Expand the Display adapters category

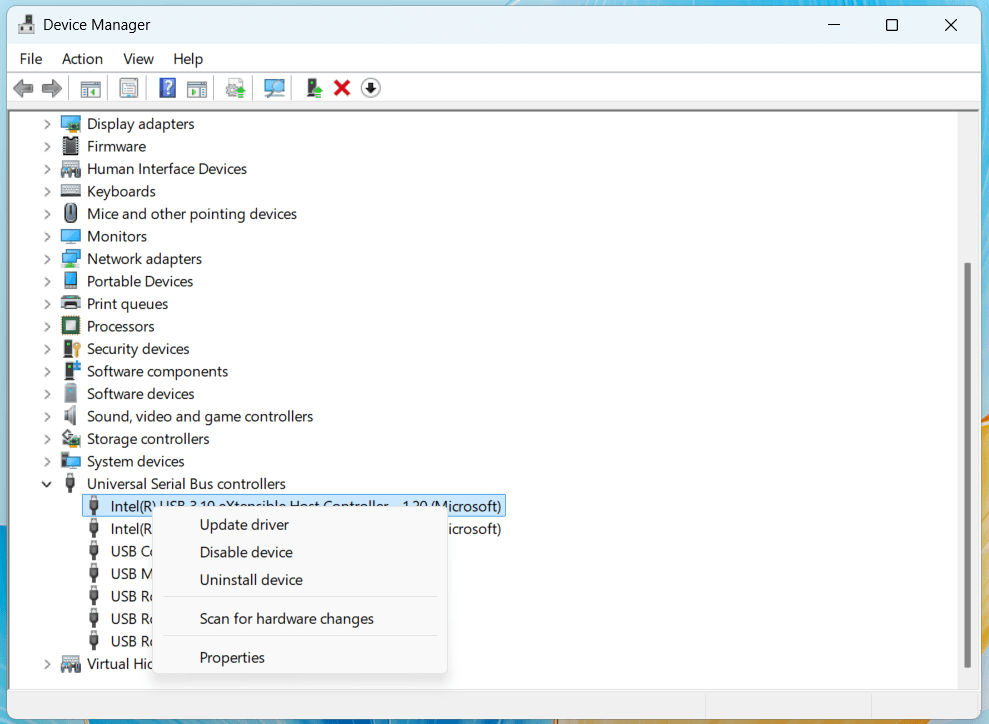click(47, 123)
